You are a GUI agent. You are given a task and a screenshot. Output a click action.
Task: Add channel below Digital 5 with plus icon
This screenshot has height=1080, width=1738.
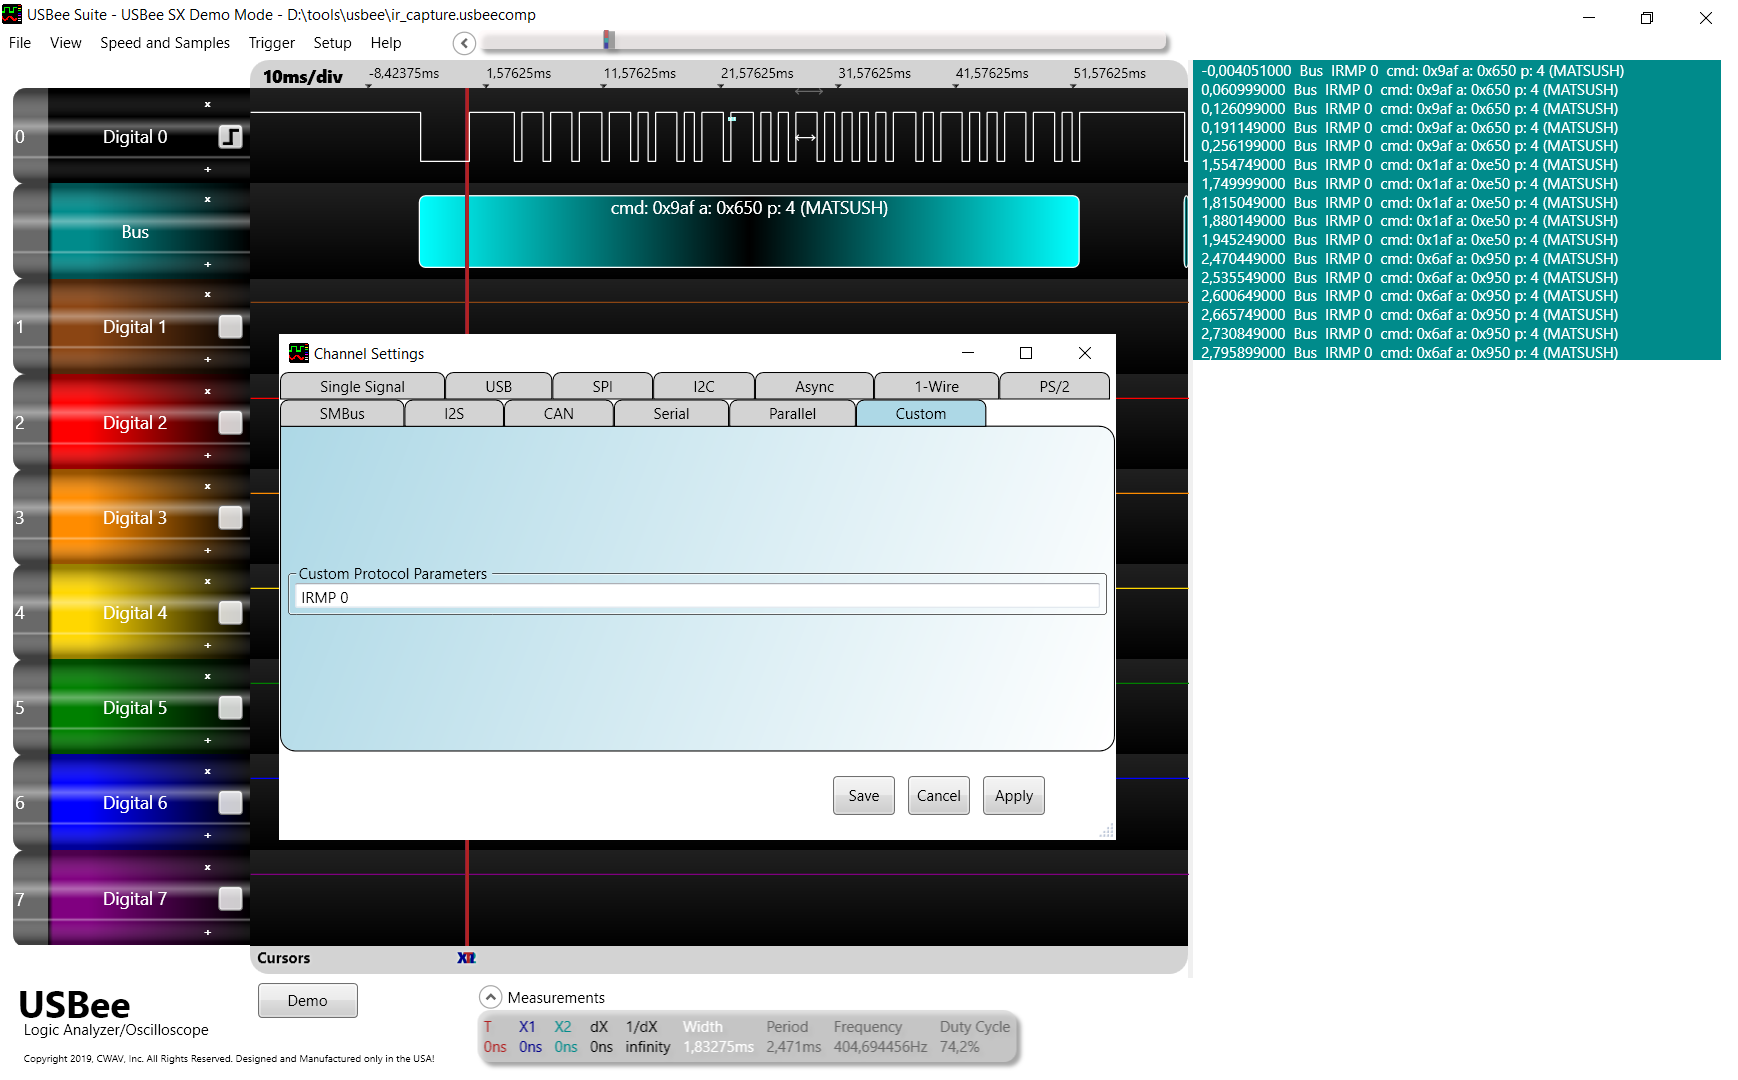click(208, 740)
